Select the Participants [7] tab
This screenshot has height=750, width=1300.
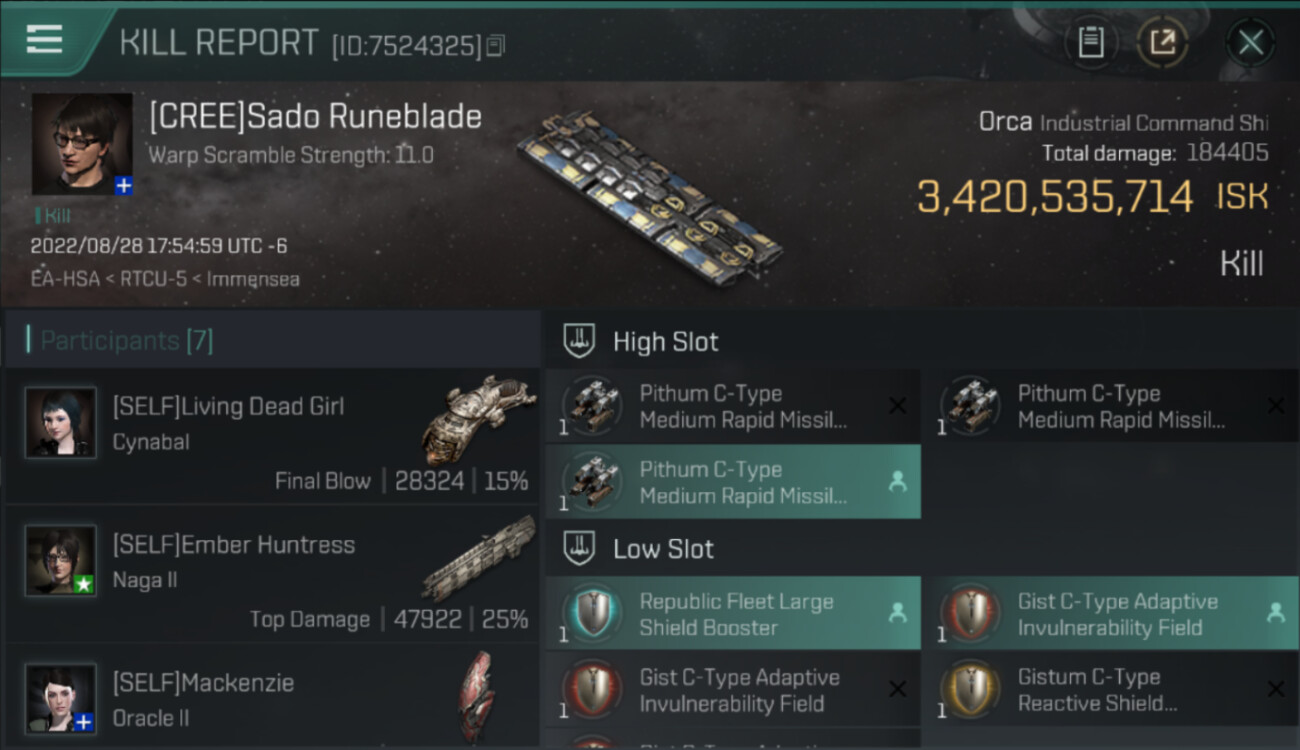tap(126, 341)
